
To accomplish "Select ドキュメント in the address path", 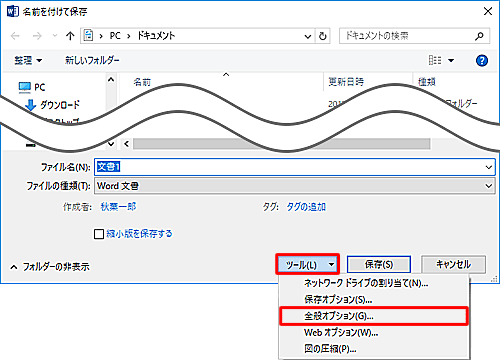I will [156, 35].
